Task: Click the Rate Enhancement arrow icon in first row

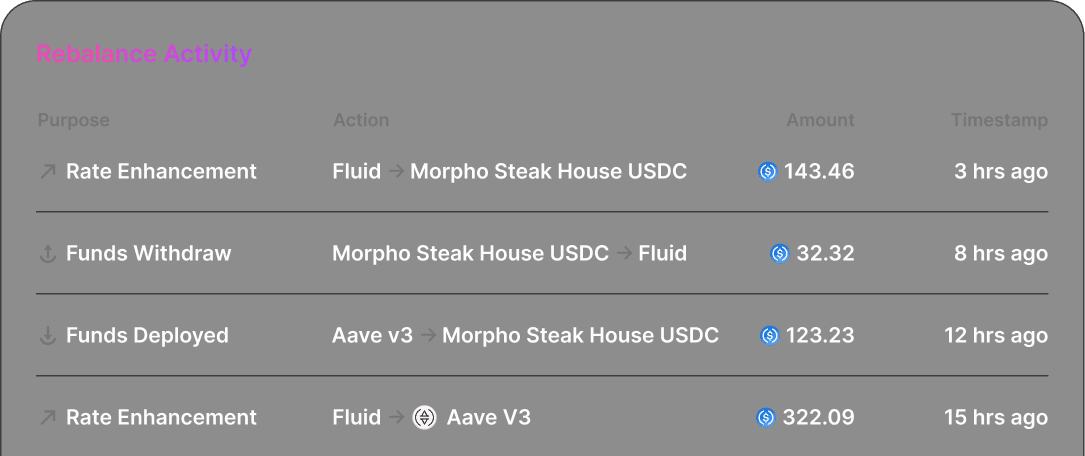Action: (47, 172)
